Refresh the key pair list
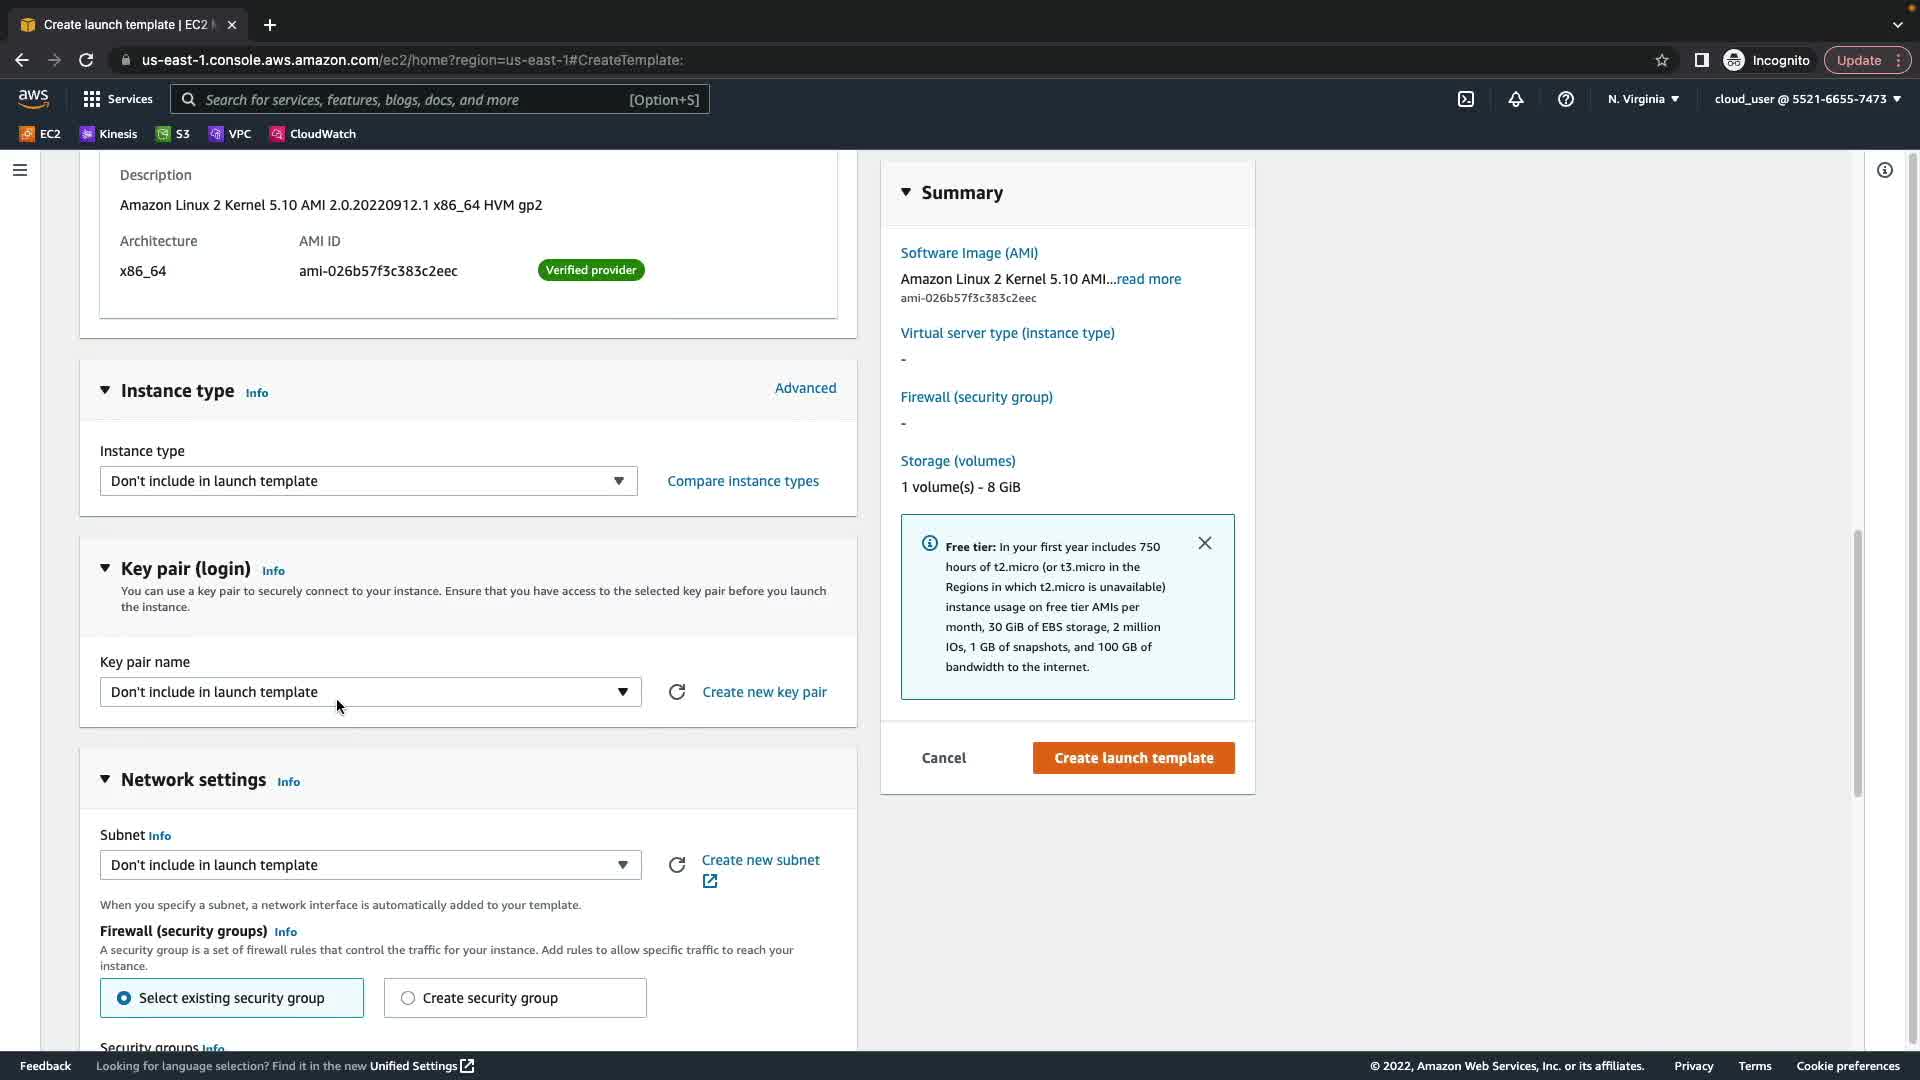The width and height of the screenshot is (1920, 1080). [677, 692]
